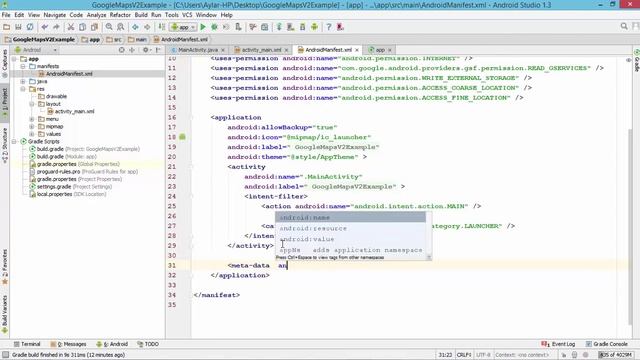Click the Redo arrow icon

click(x=56, y=27)
